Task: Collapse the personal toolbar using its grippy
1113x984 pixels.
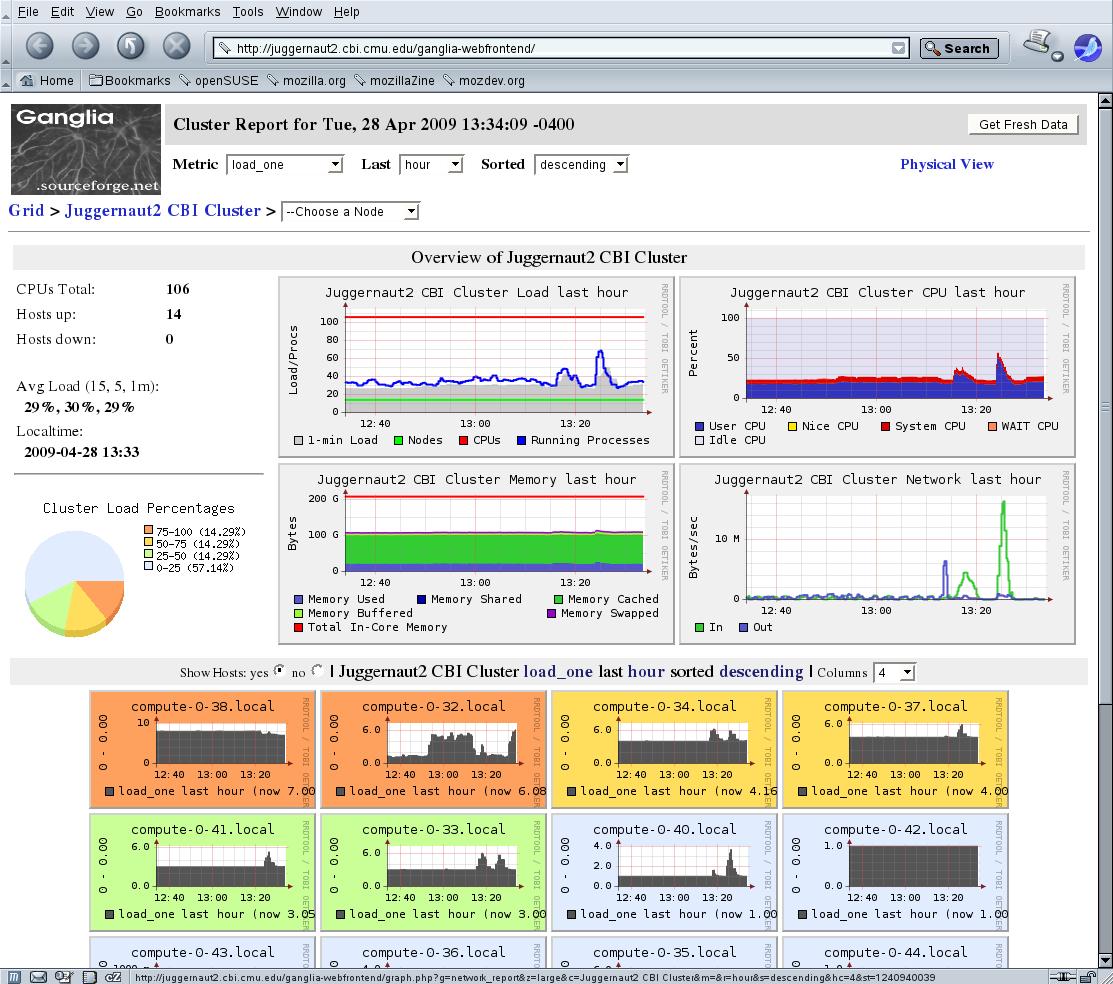Action: pos(6,81)
